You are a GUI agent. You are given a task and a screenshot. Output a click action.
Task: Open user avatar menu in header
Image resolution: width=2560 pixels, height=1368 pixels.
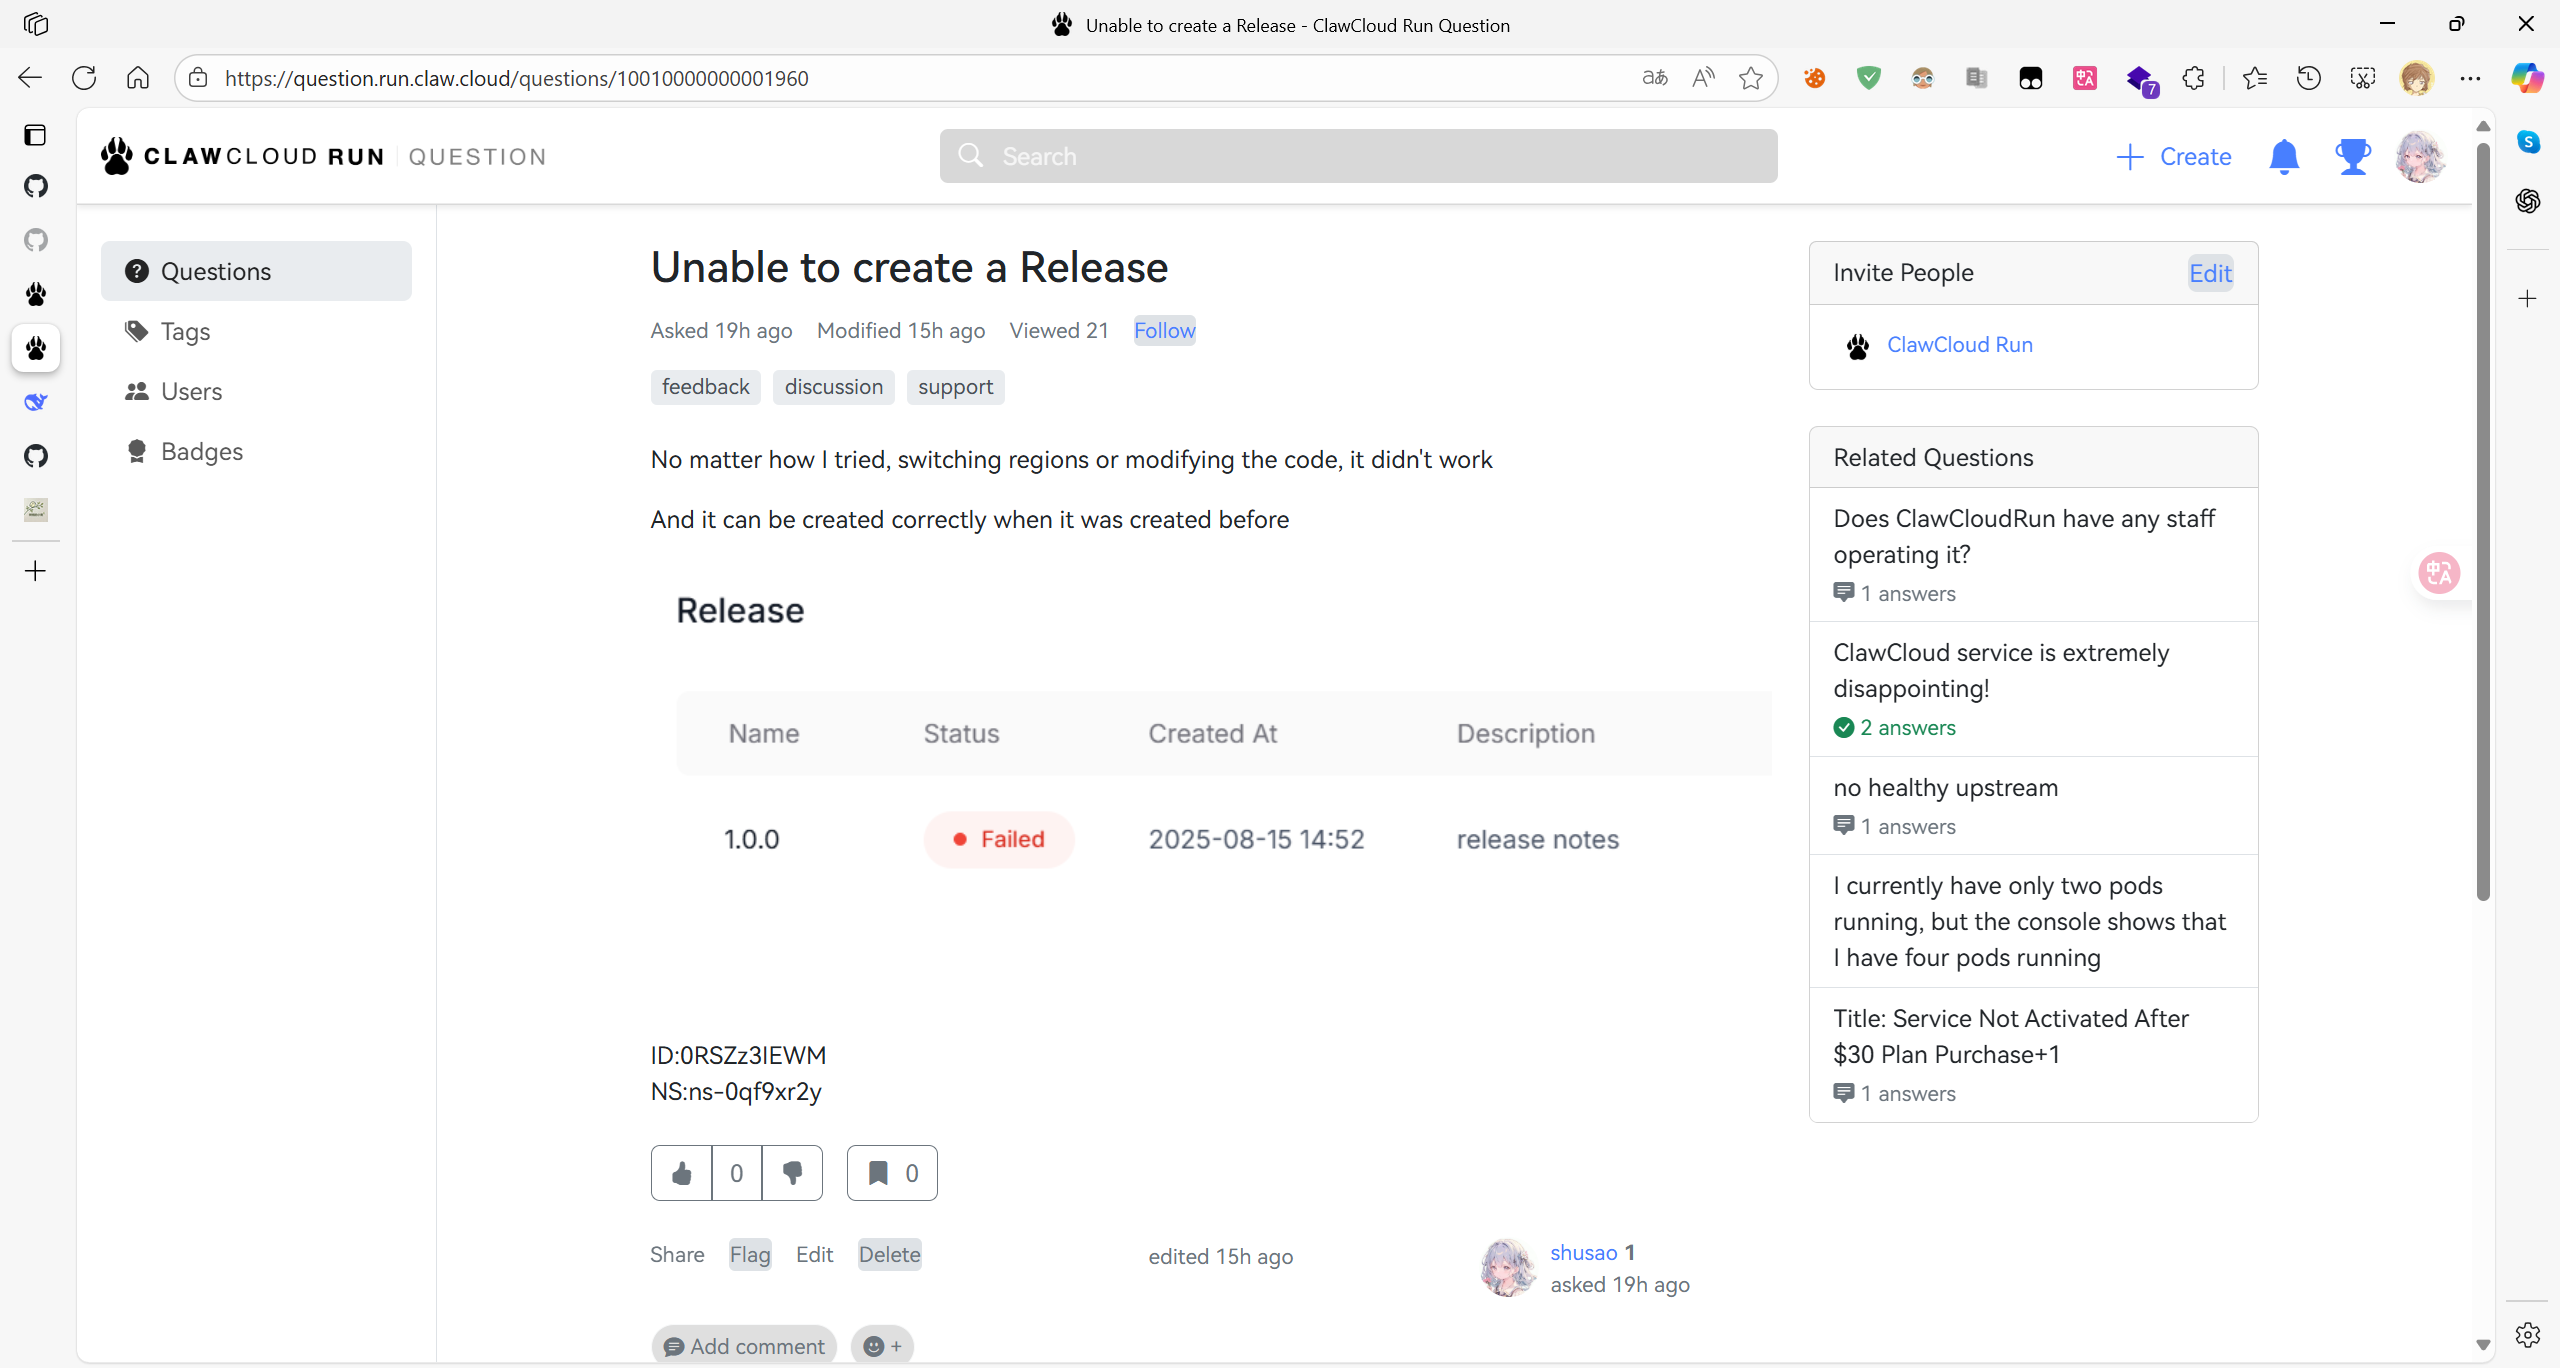[x=2420, y=157]
